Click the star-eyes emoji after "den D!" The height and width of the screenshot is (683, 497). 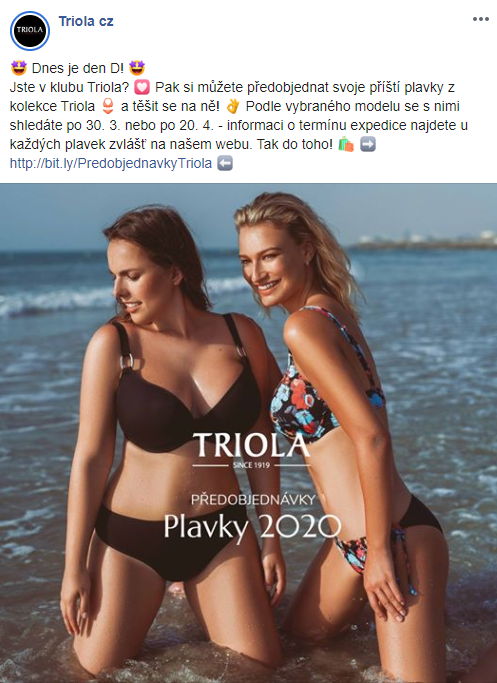coord(137,68)
